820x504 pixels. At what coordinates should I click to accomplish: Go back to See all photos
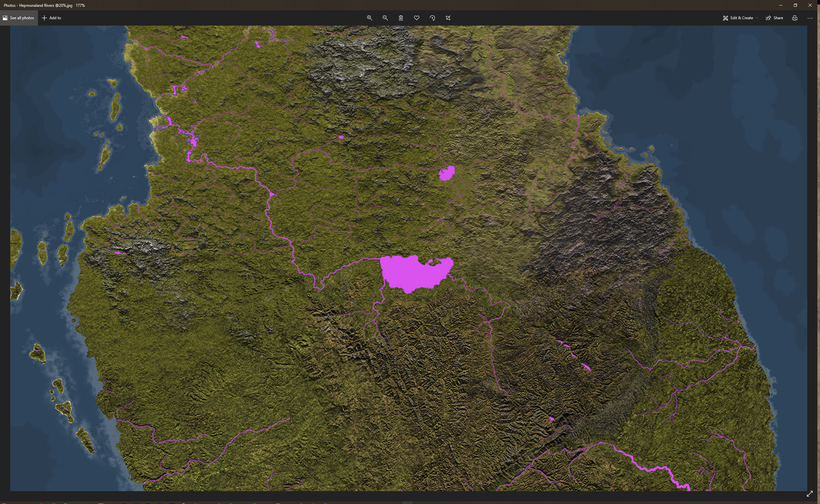(x=18, y=18)
